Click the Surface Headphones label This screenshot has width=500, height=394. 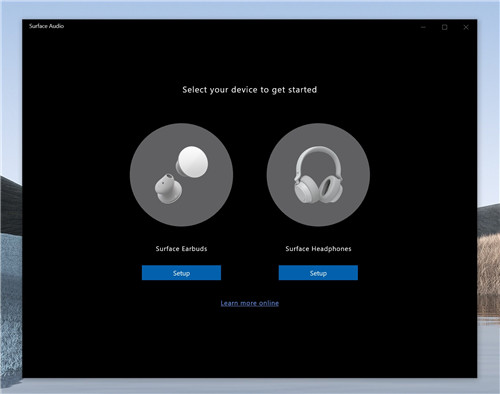tap(318, 249)
